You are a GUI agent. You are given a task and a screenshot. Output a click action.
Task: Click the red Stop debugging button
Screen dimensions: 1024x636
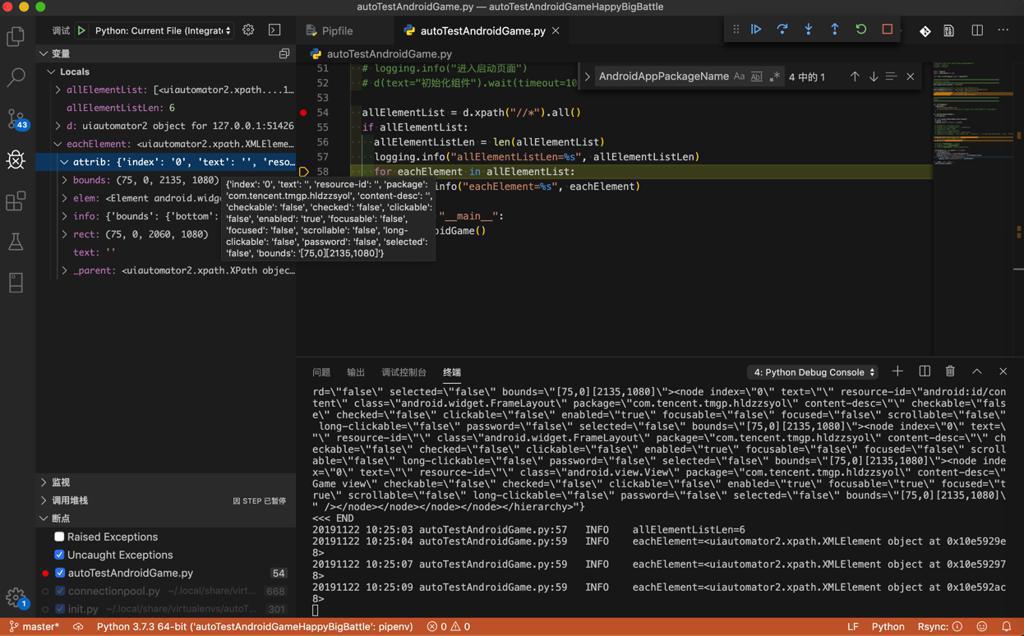coord(887,30)
